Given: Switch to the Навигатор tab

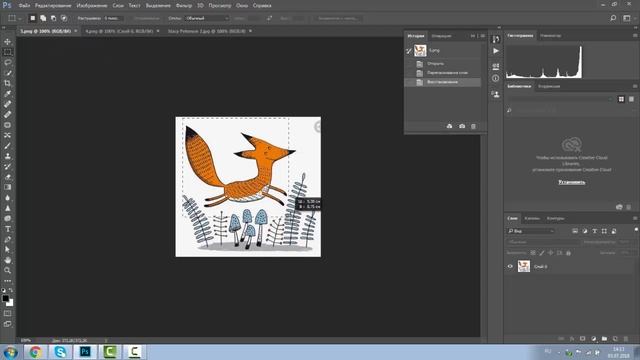Looking at the screenshot, I should pos(550,36).
